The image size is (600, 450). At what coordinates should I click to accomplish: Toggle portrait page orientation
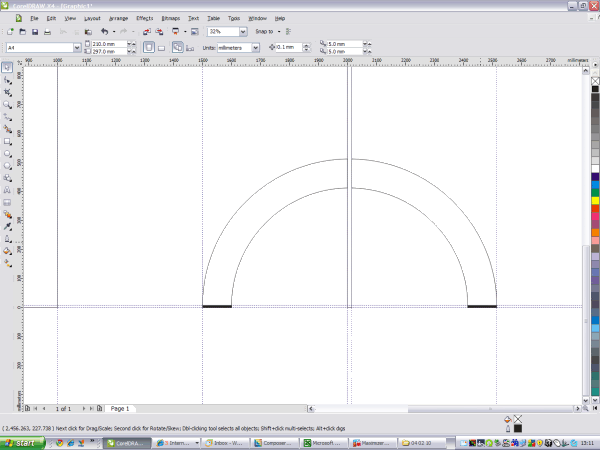coord(148,47)
